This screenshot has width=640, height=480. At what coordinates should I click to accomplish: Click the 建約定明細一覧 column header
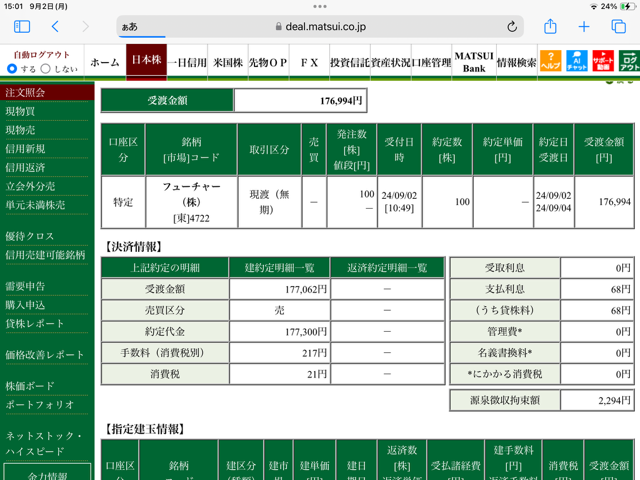[x=280, y=268]
